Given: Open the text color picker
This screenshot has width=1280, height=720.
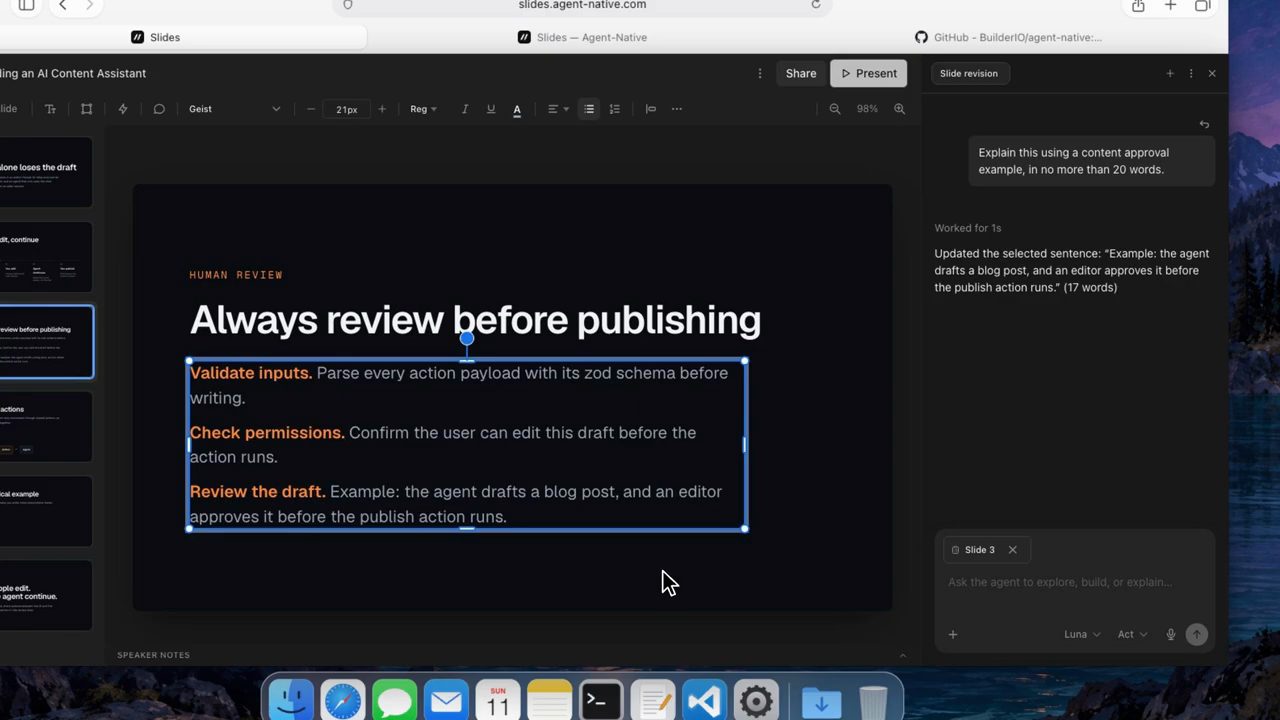Looking at the screenshot, I should click(517, 109).
